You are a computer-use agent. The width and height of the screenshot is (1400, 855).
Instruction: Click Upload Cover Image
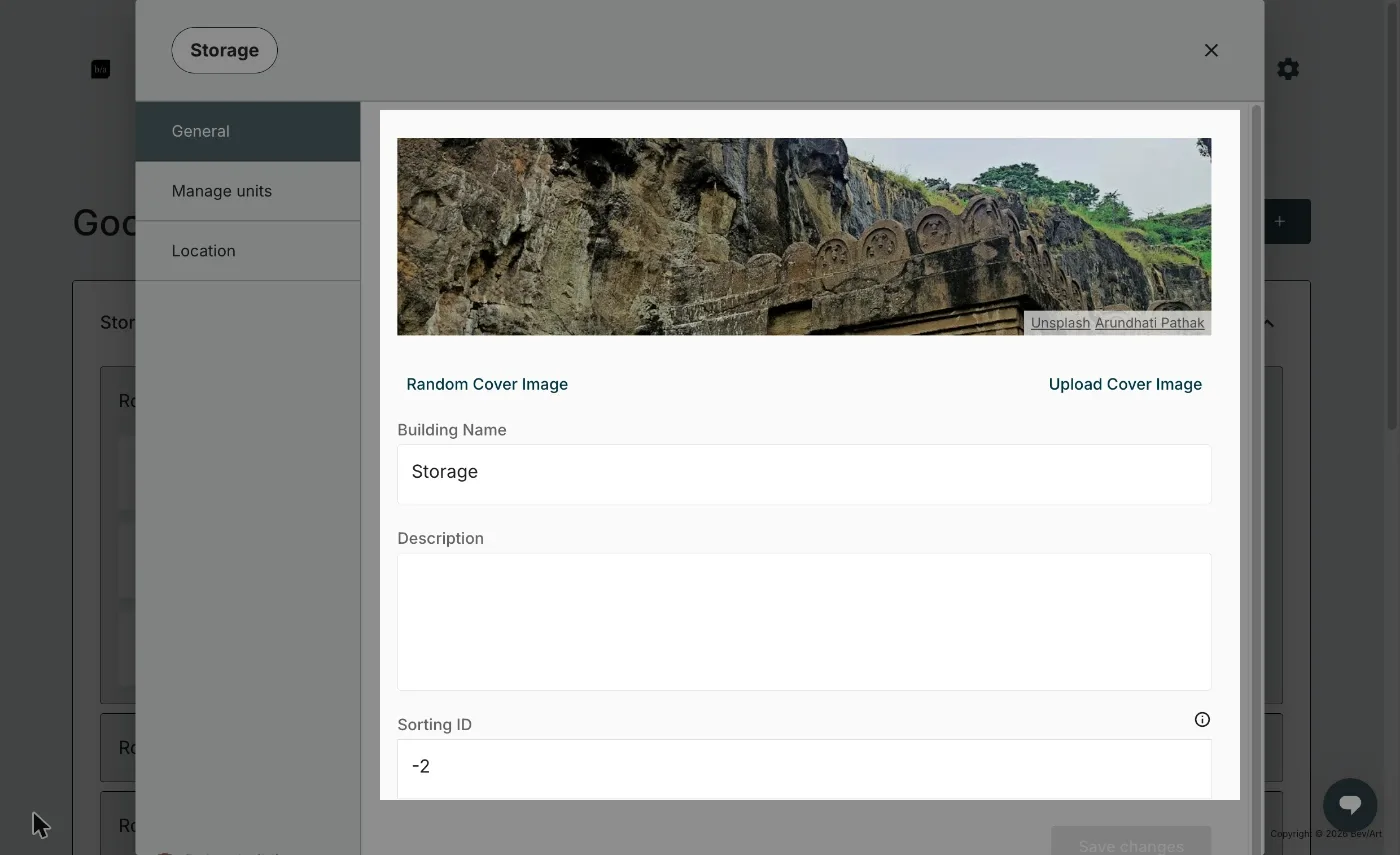(1125, 384)
